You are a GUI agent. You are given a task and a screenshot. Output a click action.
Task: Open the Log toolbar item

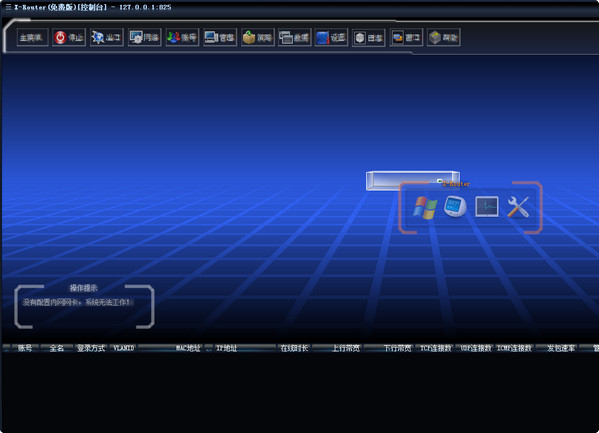click(369, 37)
